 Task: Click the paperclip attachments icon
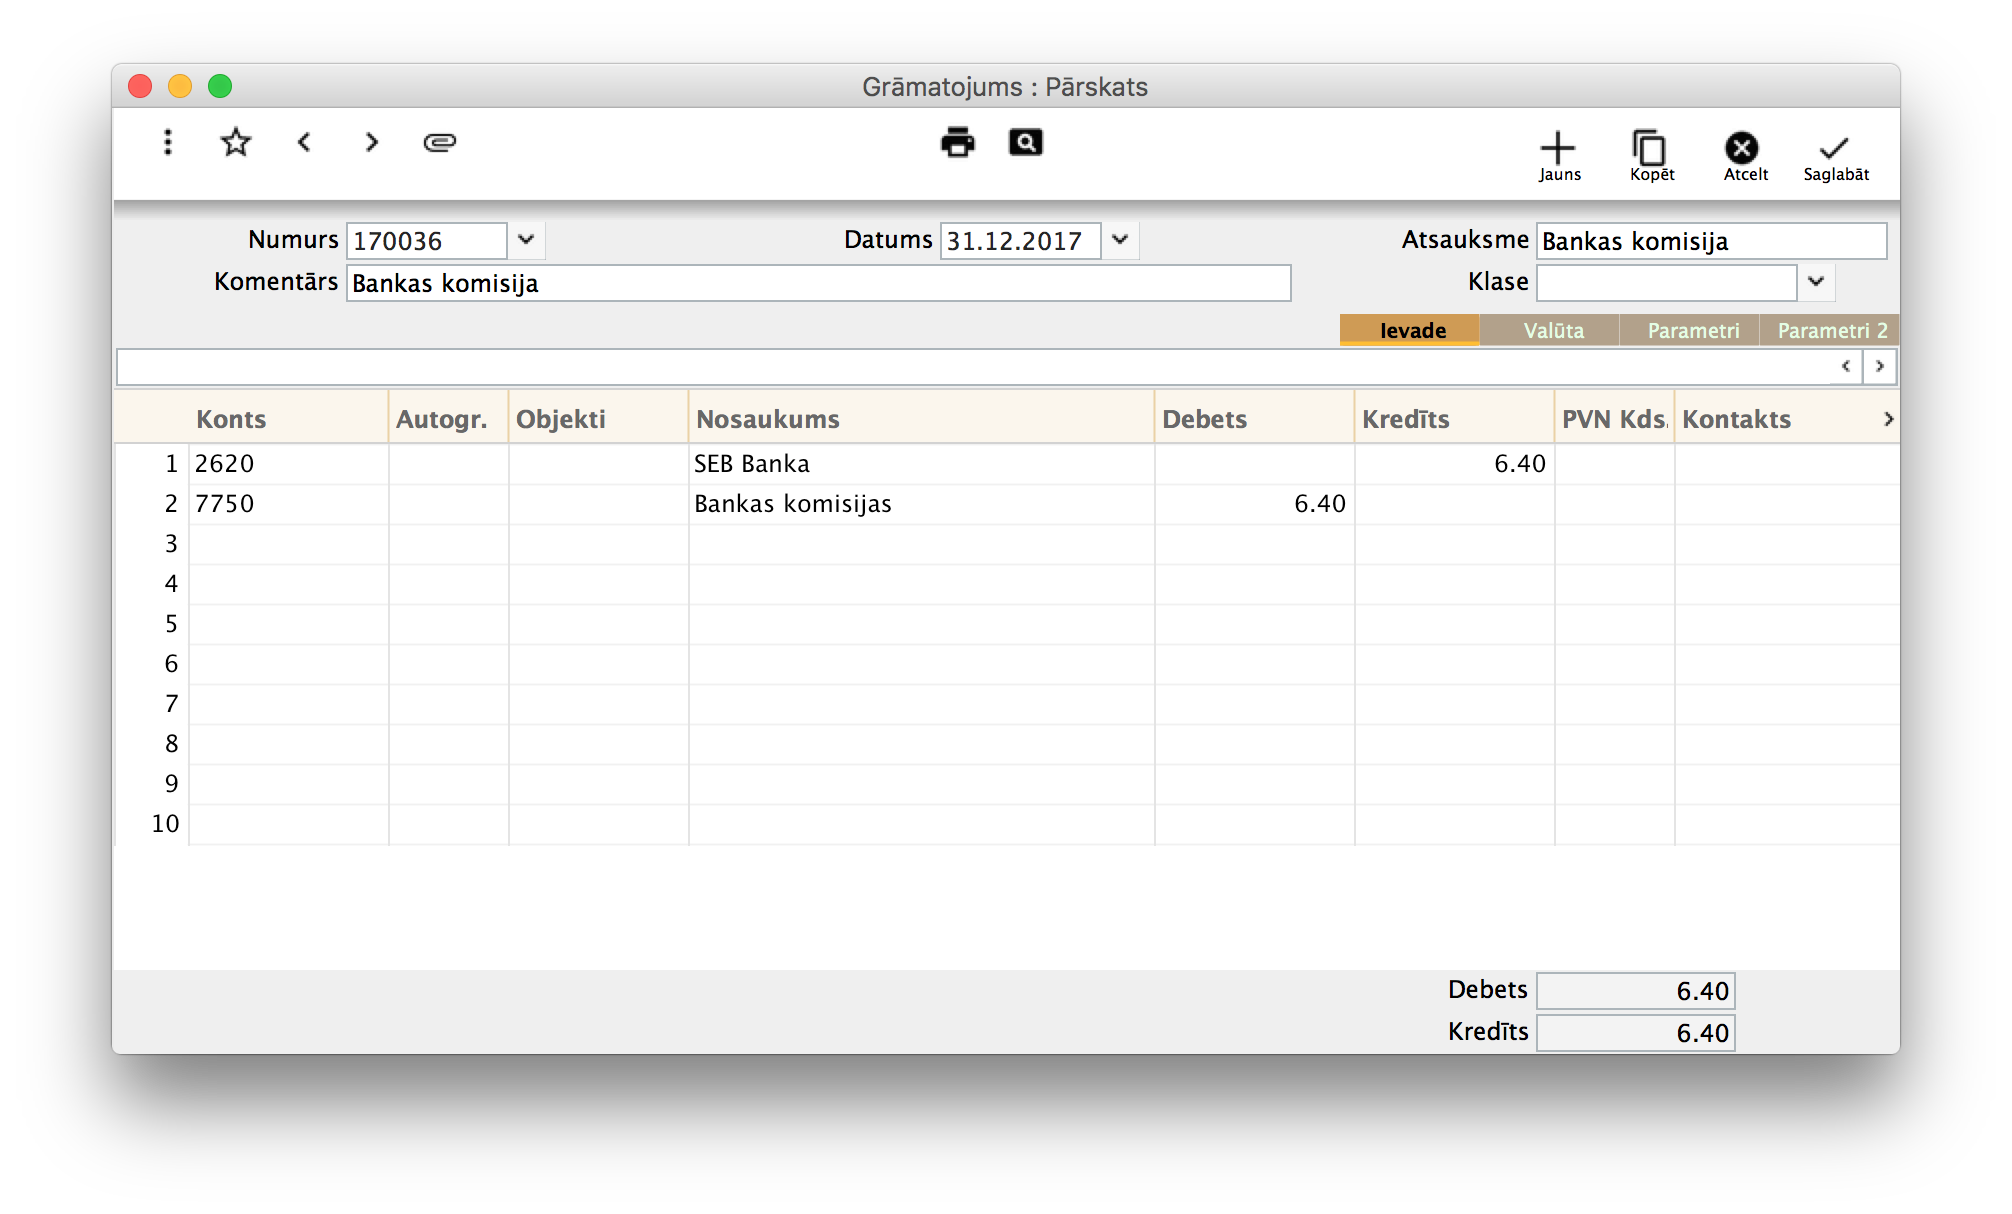click(x=440, y=143)
